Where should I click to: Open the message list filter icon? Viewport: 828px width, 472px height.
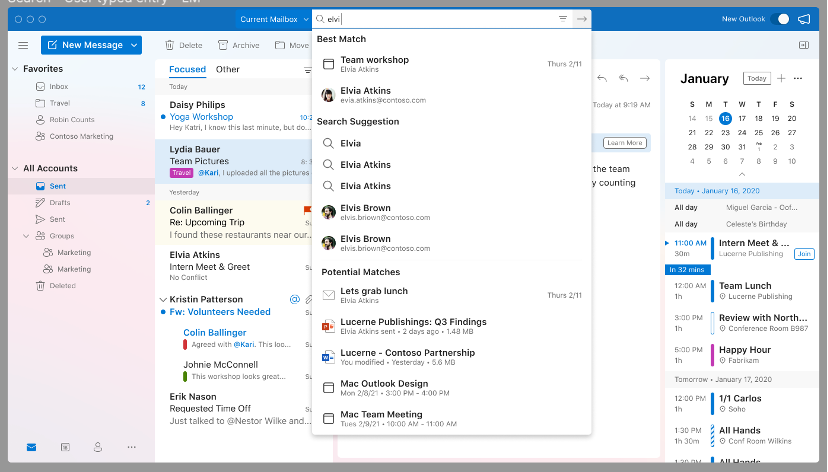307,70
